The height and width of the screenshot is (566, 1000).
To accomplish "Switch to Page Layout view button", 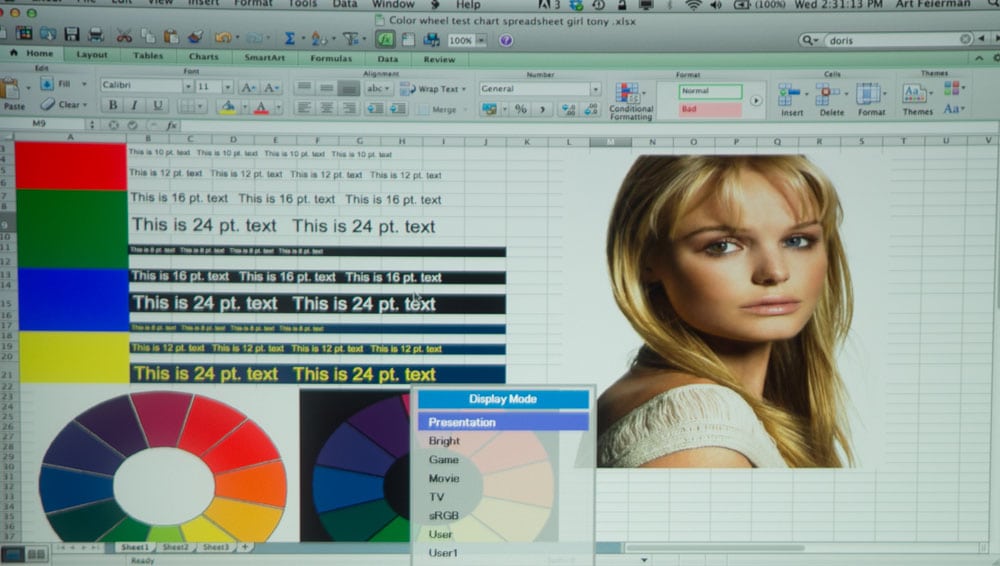I will point(36,554).
